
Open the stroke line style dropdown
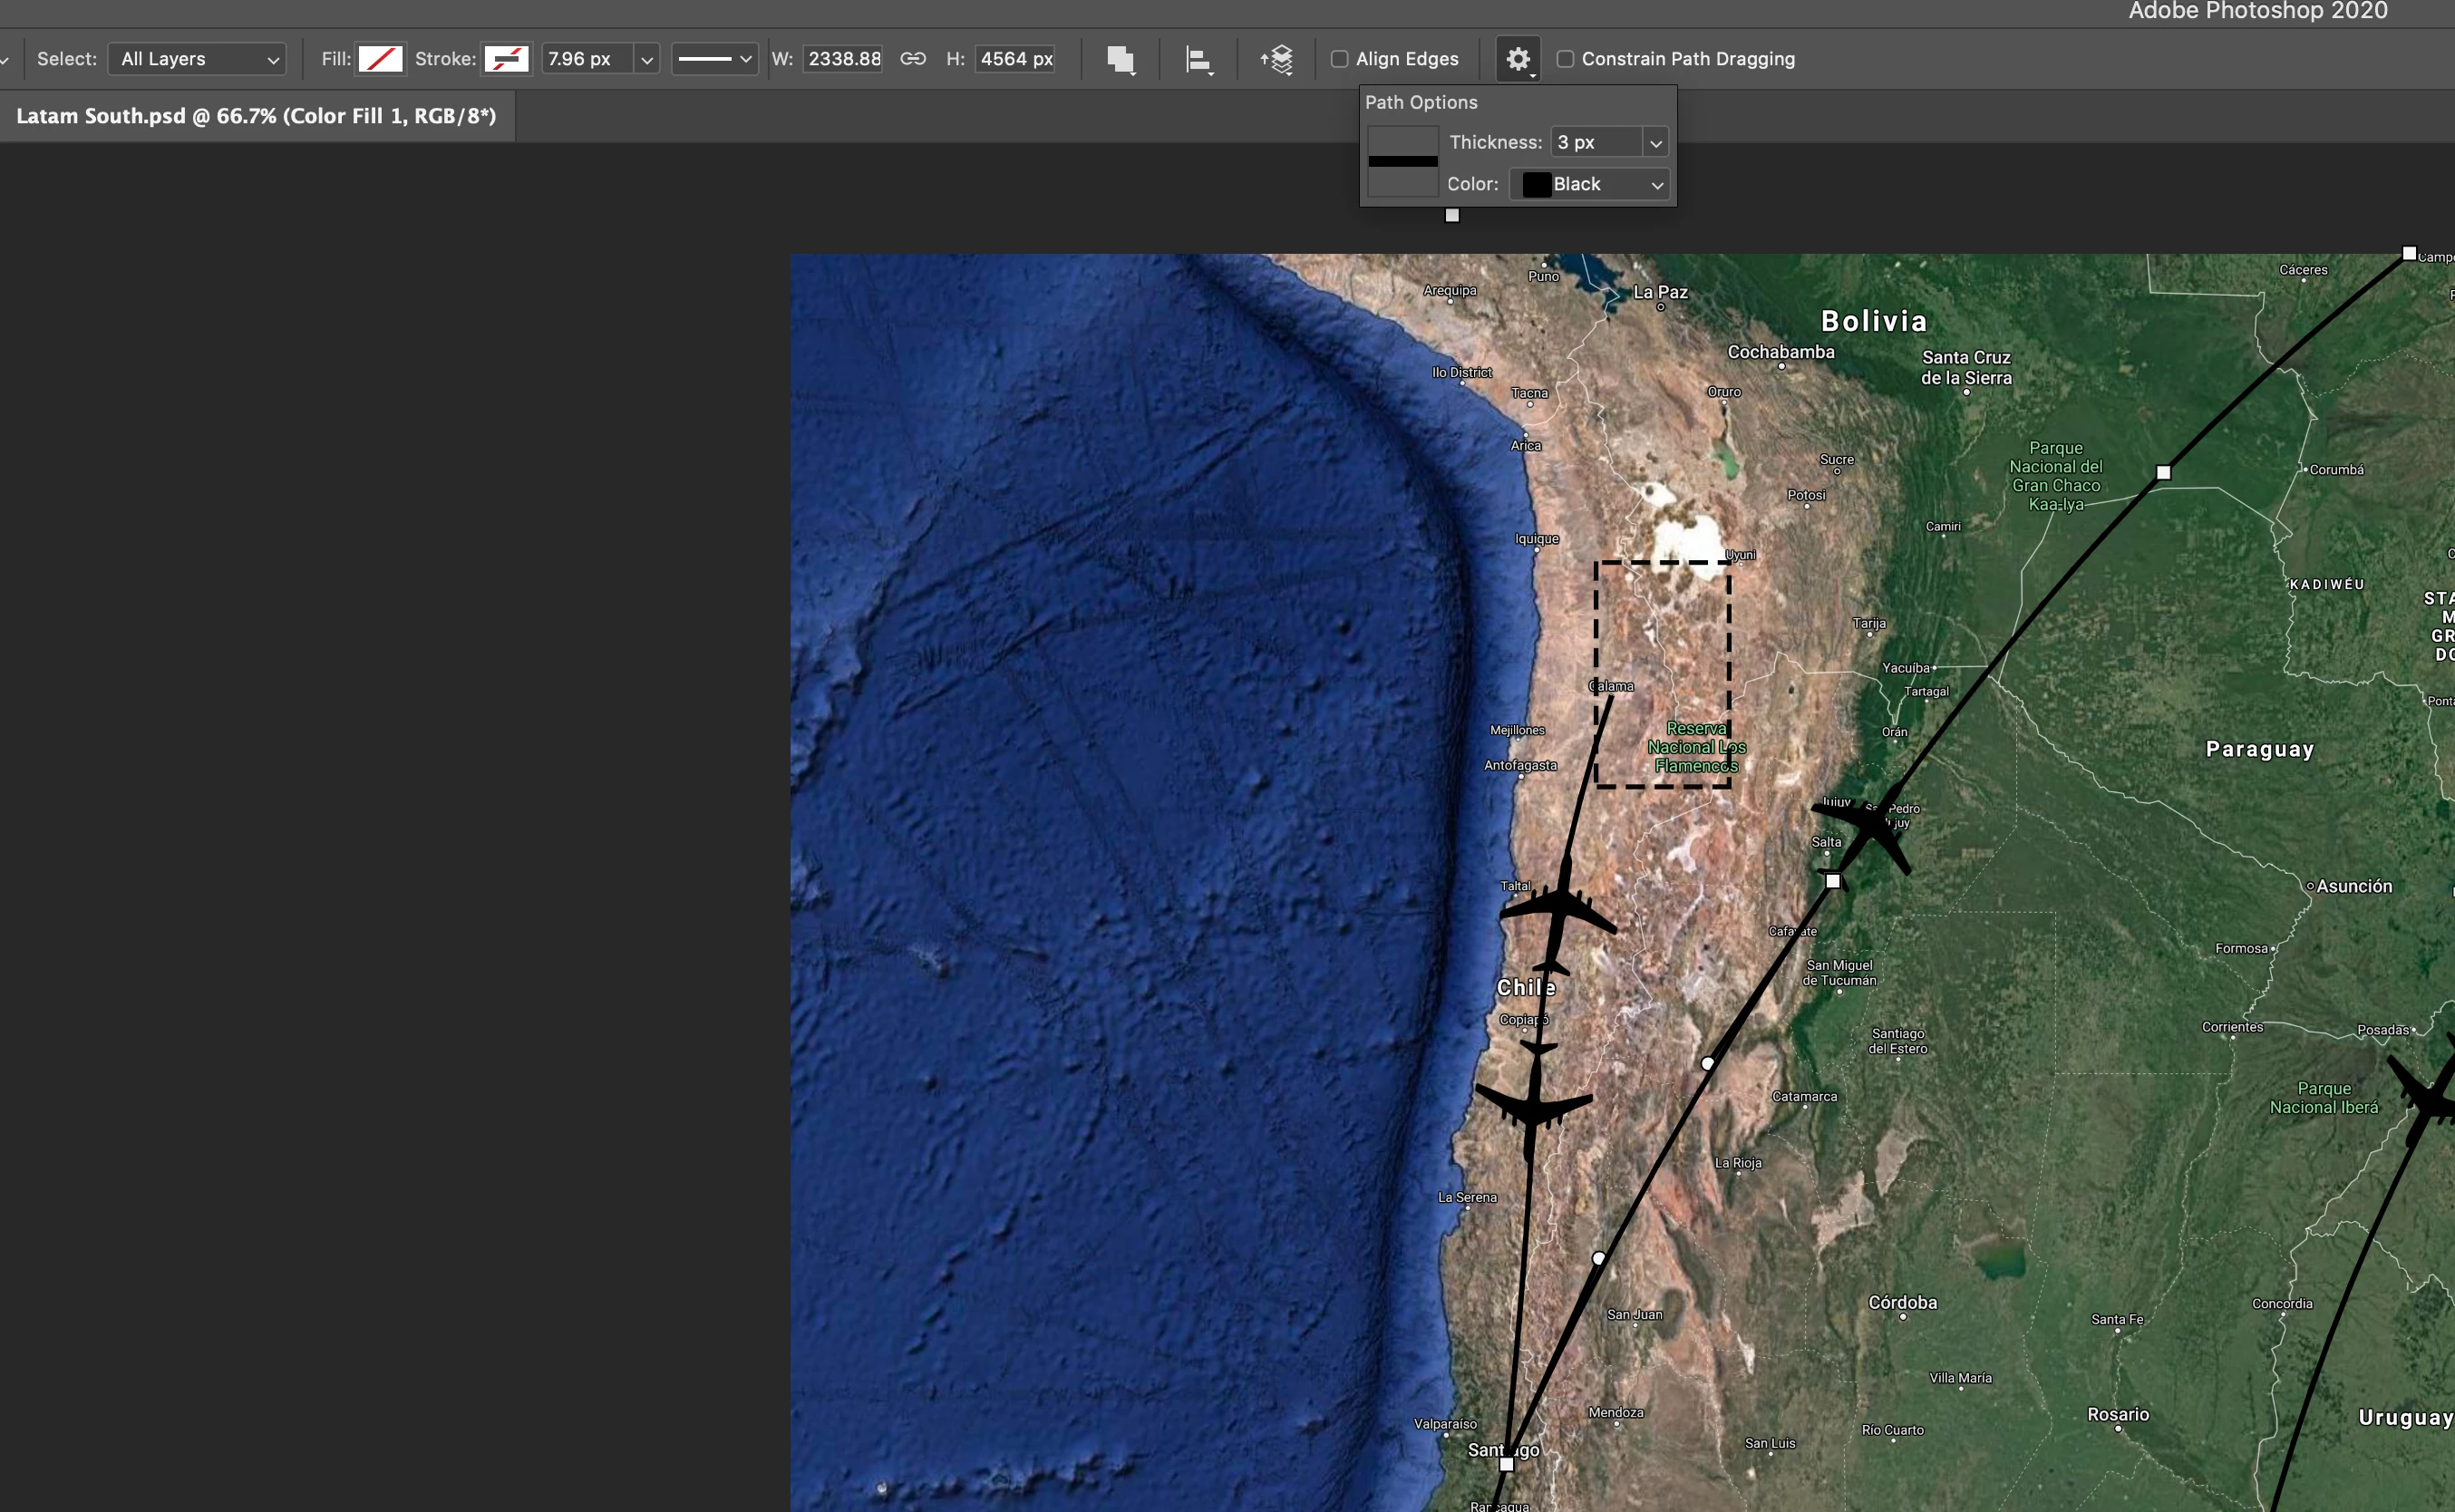coord(714,59)
